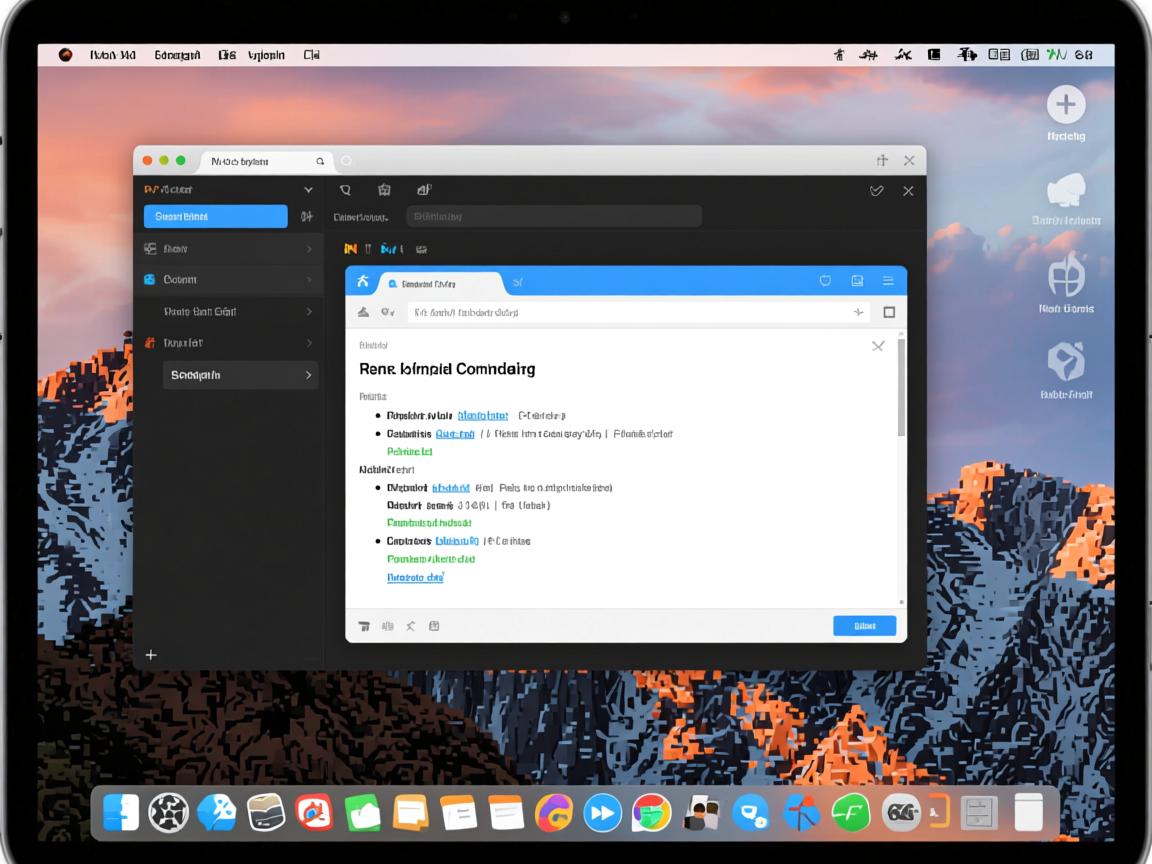
Task: Click the first icon in bottom-left editor toolbar
Action: coord(364,627)
